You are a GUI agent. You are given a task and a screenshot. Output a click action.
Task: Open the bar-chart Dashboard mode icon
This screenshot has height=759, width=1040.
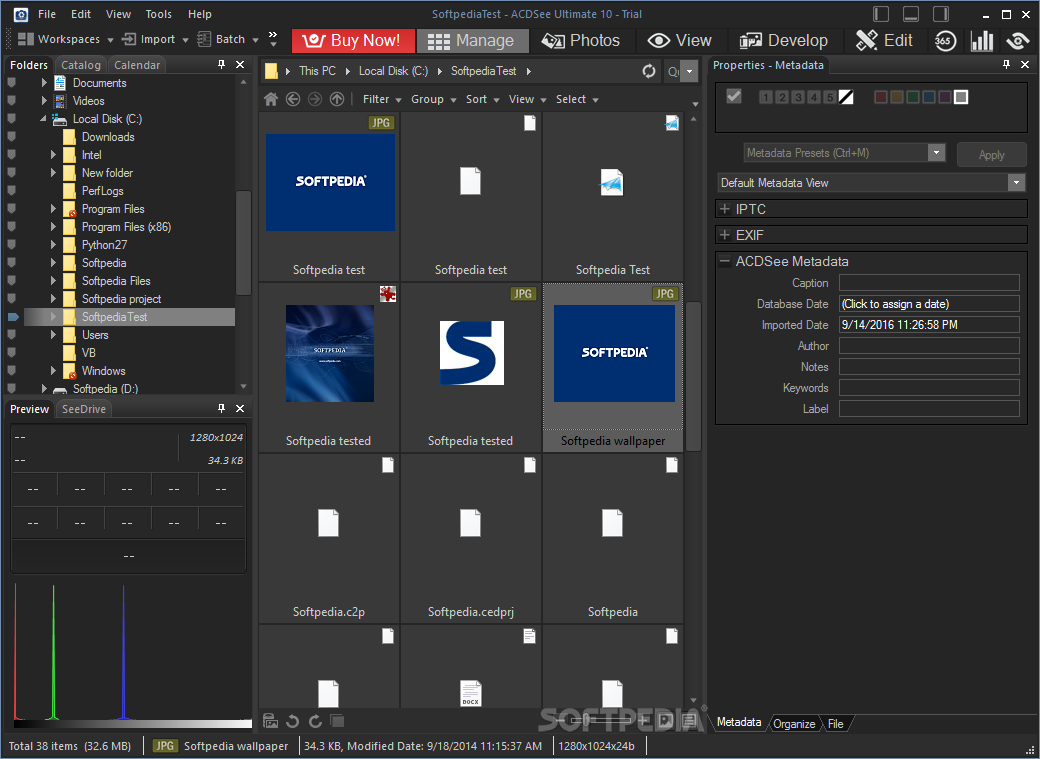pos(982,41)
